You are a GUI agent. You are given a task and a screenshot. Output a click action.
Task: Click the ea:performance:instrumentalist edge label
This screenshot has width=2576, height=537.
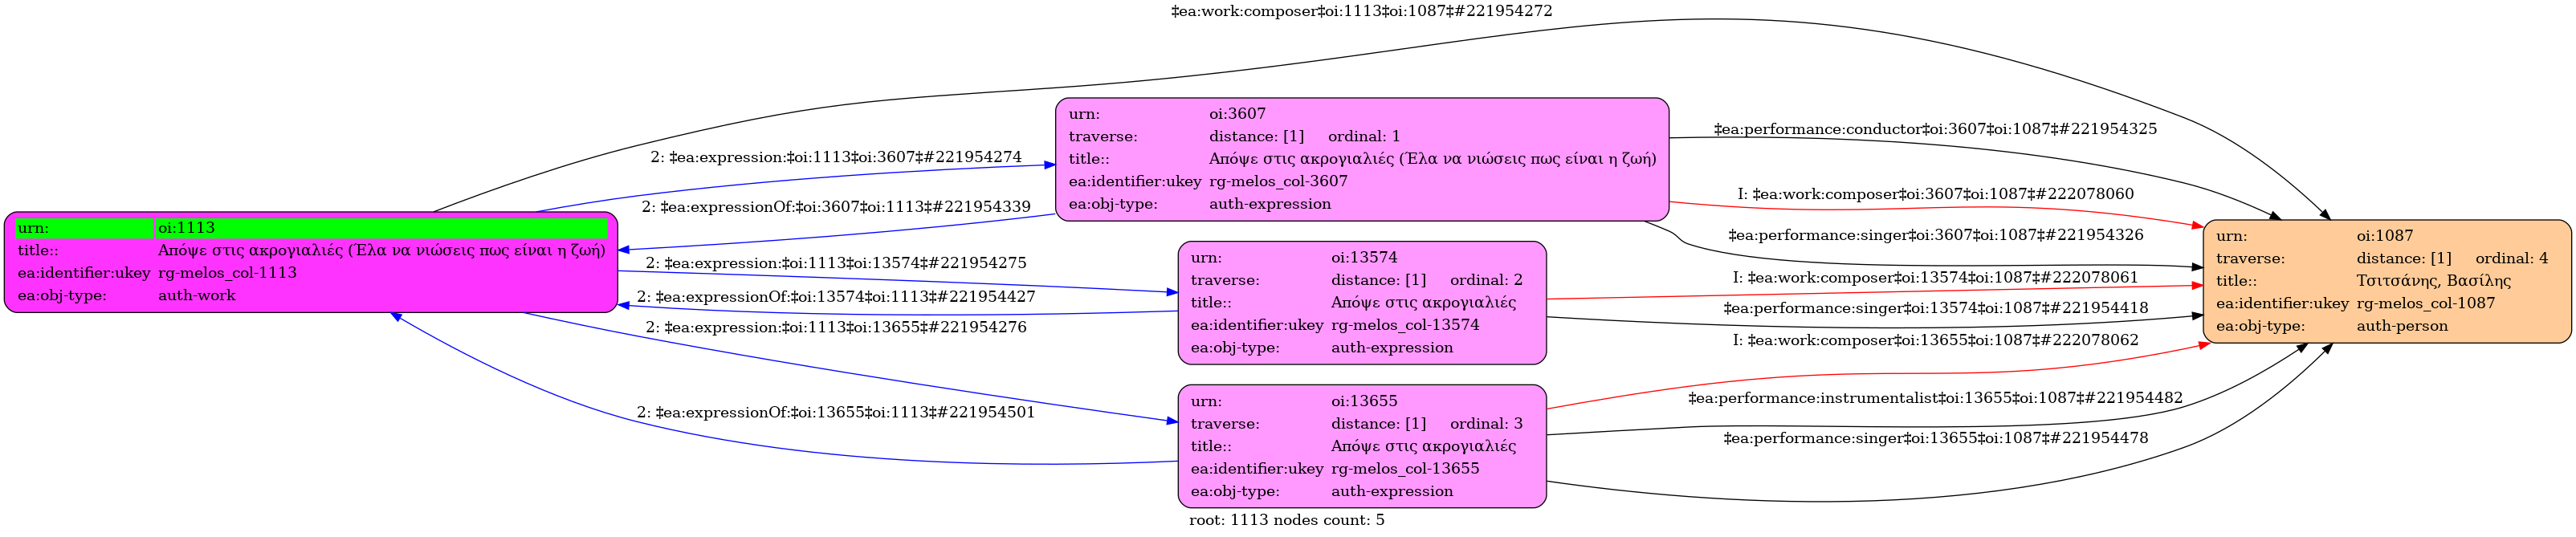1935,398
